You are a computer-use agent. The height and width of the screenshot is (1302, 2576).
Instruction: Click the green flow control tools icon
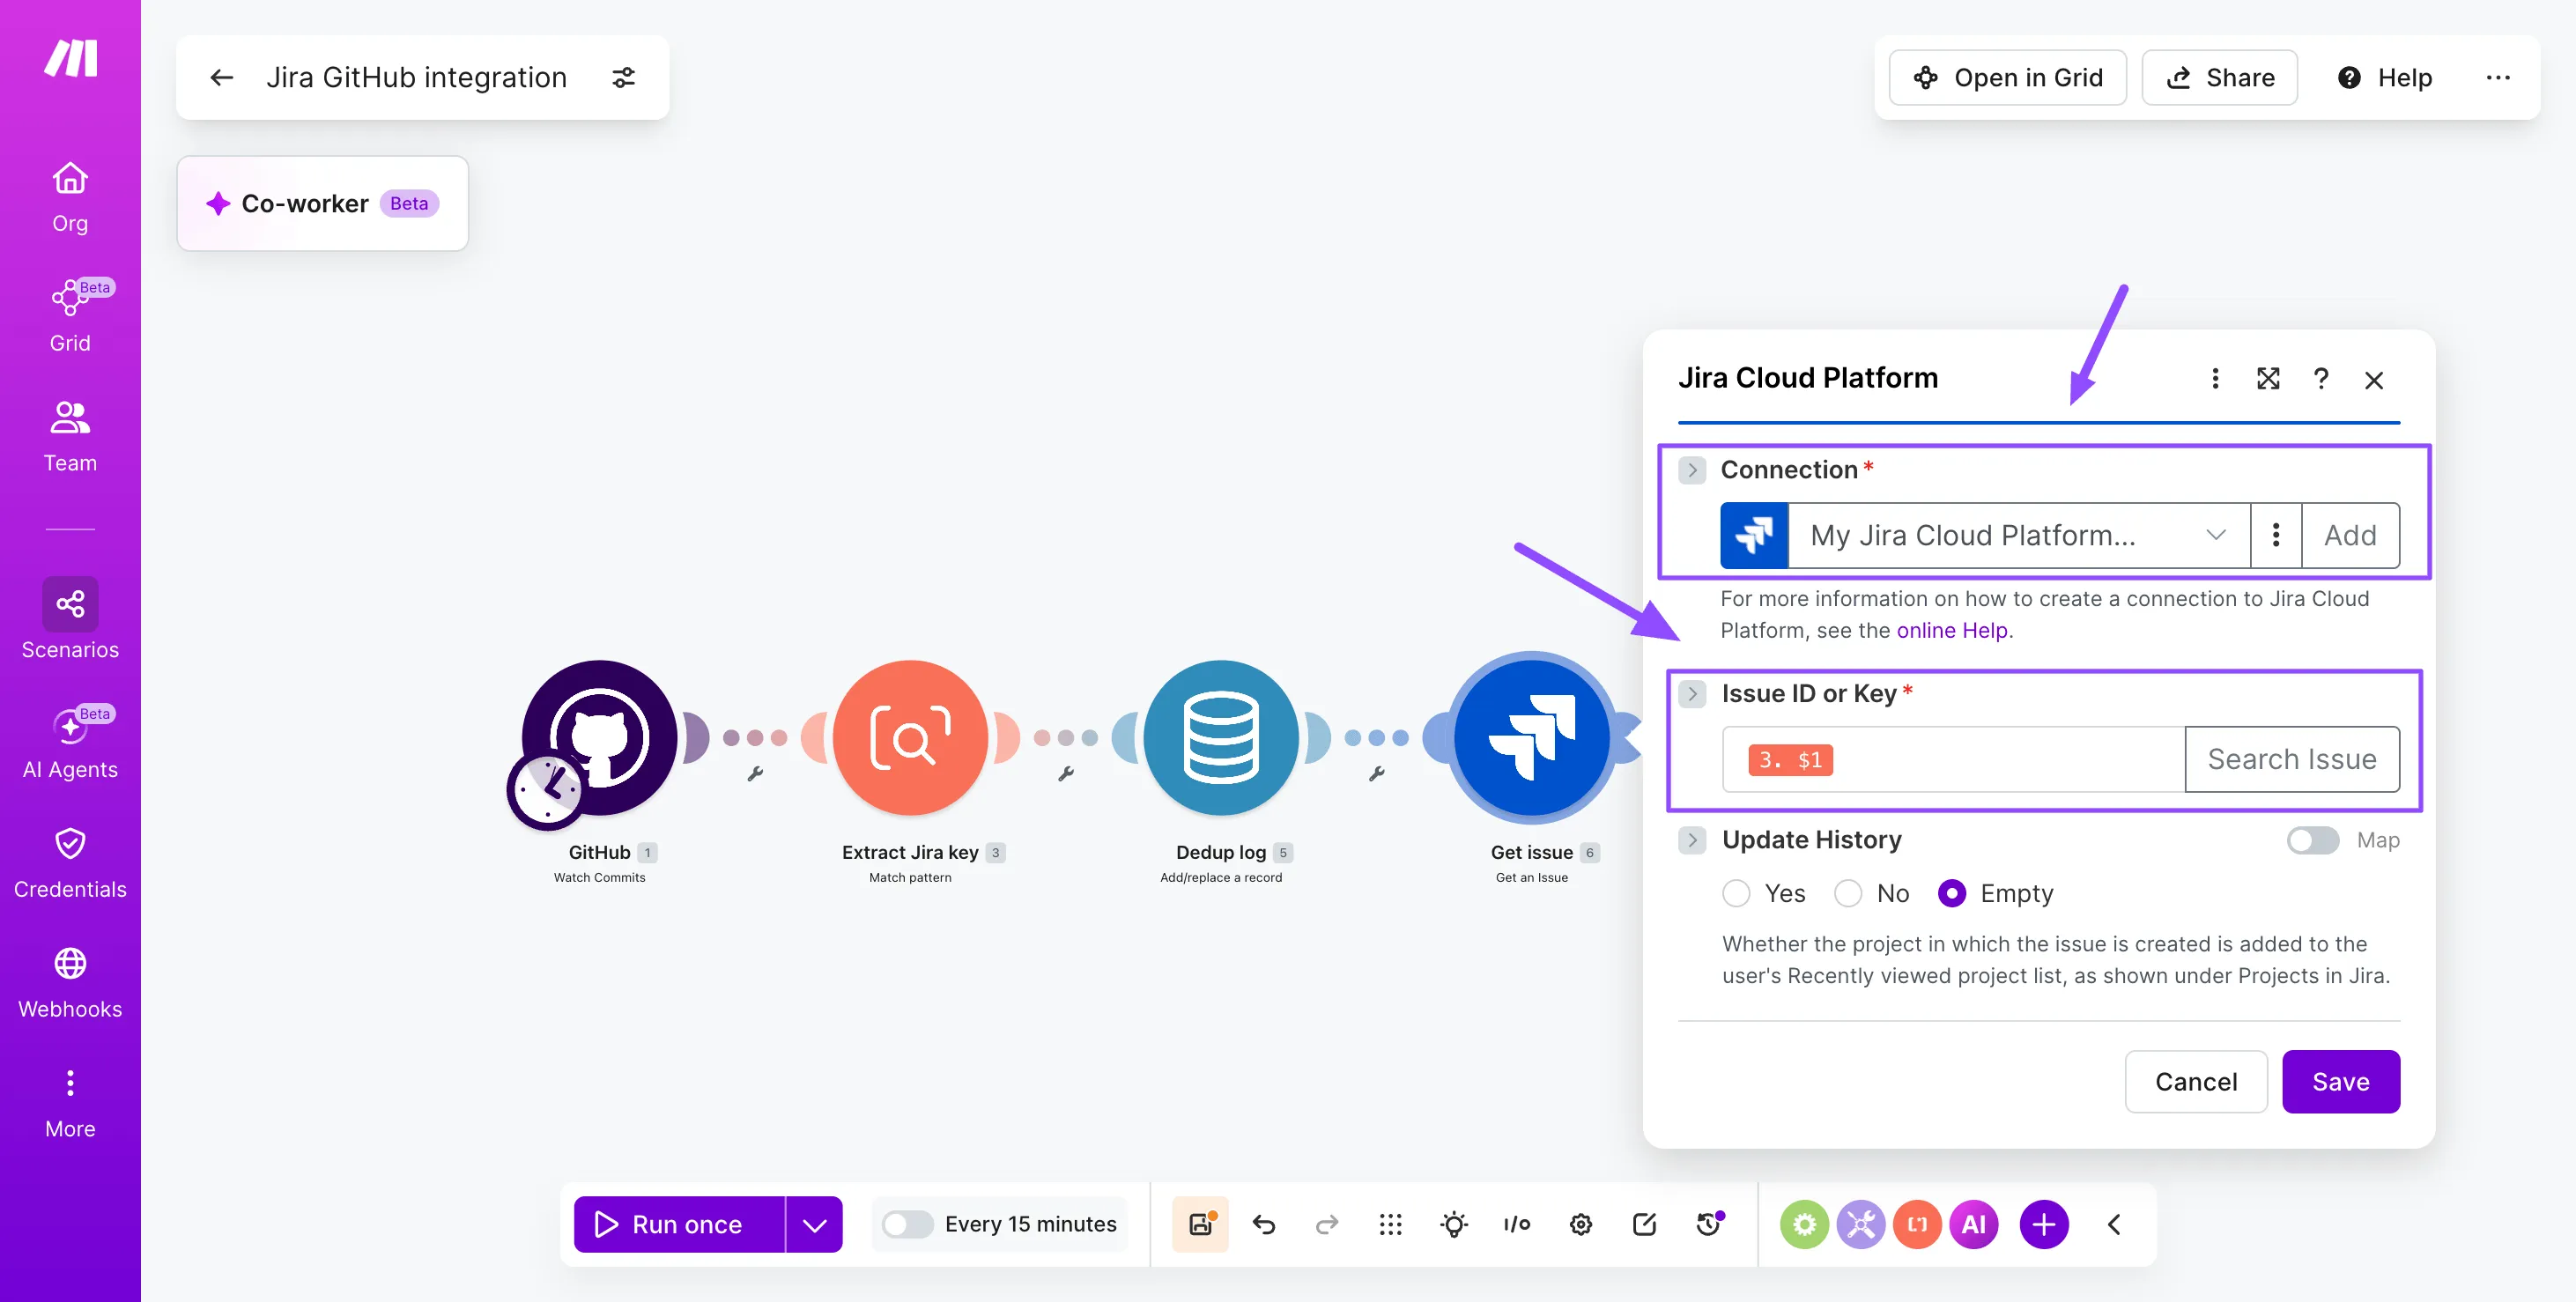click(1803, 1224)
